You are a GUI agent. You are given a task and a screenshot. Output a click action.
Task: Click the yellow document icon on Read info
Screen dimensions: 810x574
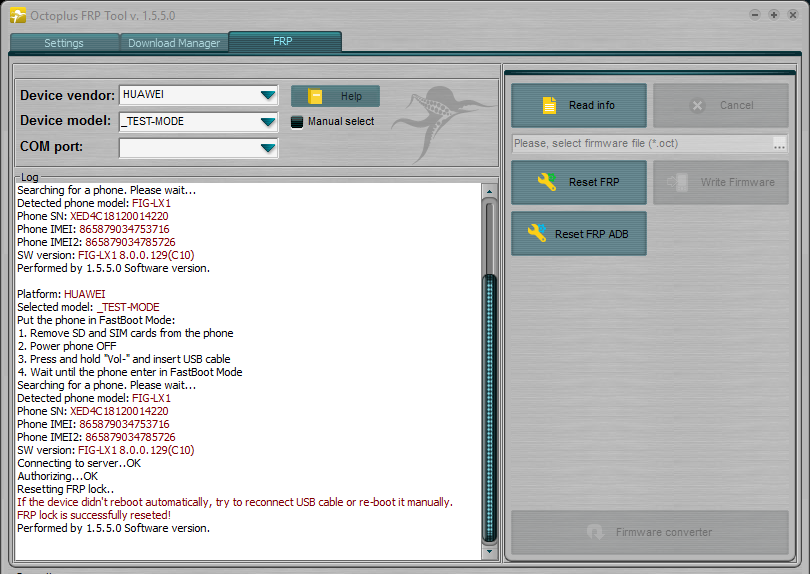550,105
